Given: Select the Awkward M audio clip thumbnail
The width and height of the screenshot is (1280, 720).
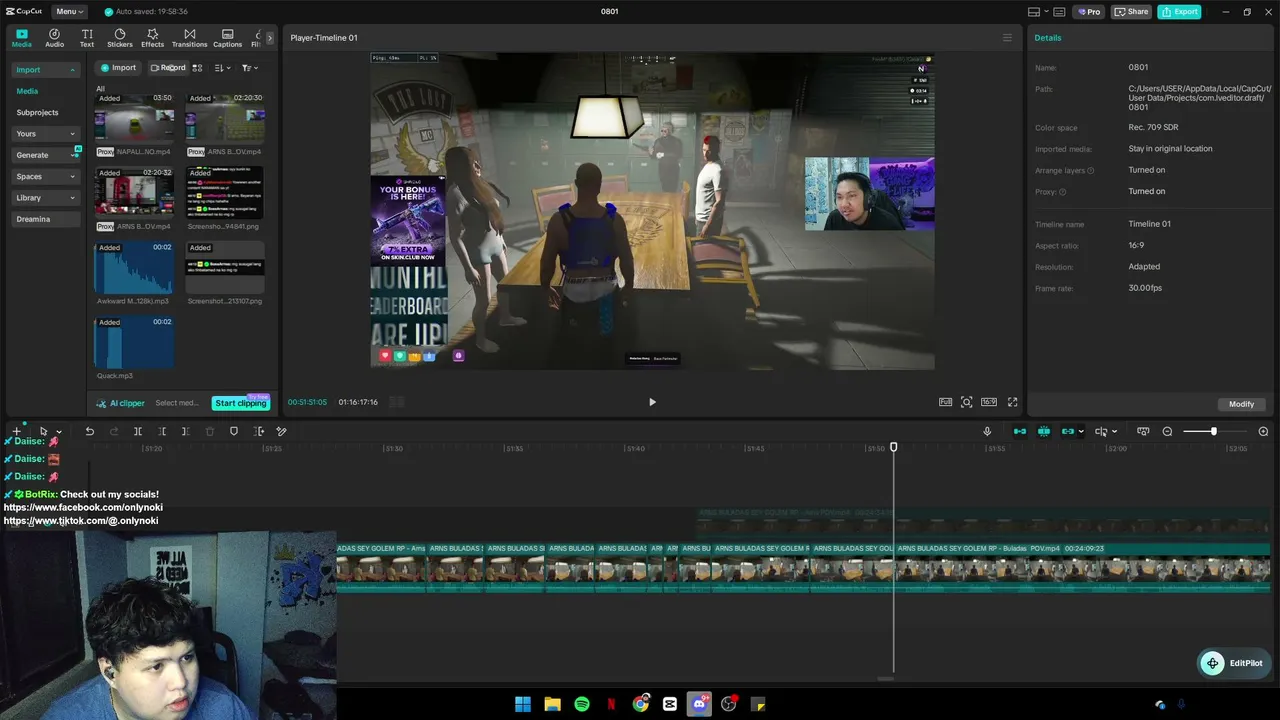Looking at the screenshot, I should coord(134,268).
